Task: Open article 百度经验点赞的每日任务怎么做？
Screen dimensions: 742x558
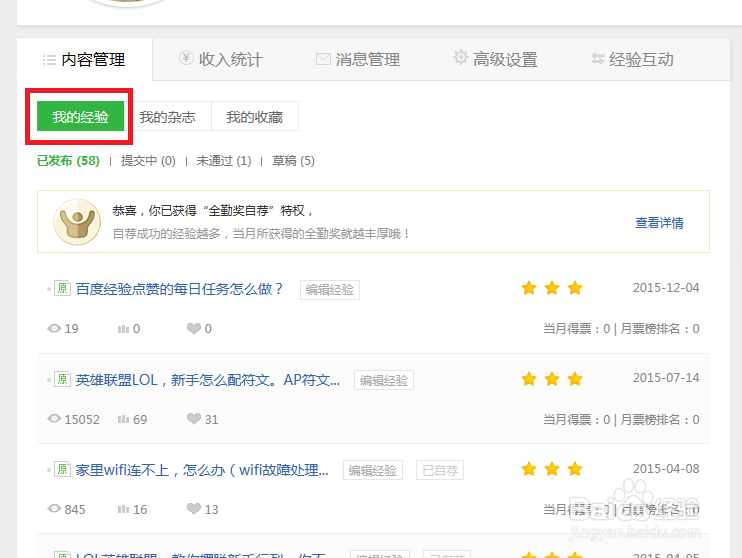Action: click(x=179, y=289)
